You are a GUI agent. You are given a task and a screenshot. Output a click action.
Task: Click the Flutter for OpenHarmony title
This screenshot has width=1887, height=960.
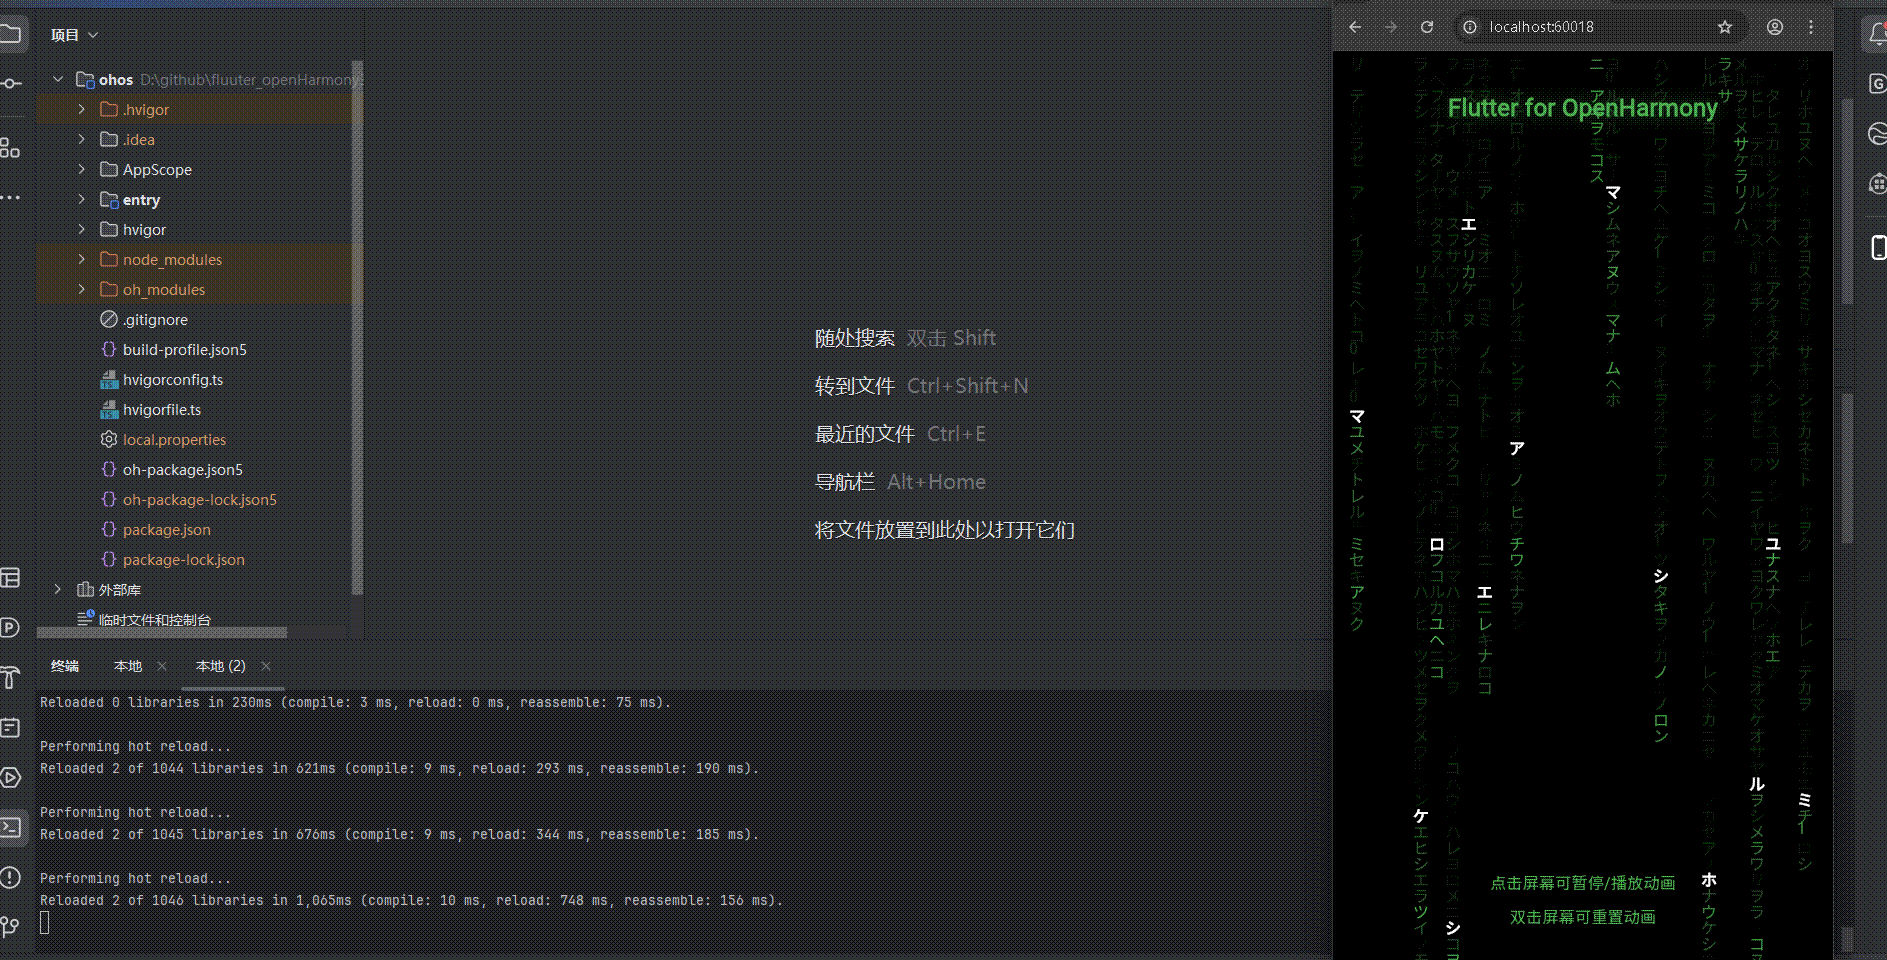pos(1583,108)
